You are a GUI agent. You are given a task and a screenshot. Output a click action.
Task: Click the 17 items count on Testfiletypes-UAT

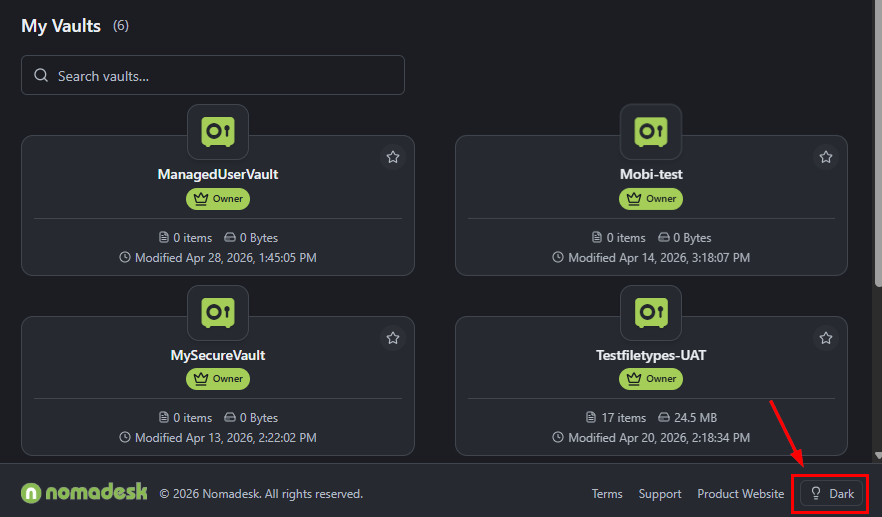pos(616,418)
